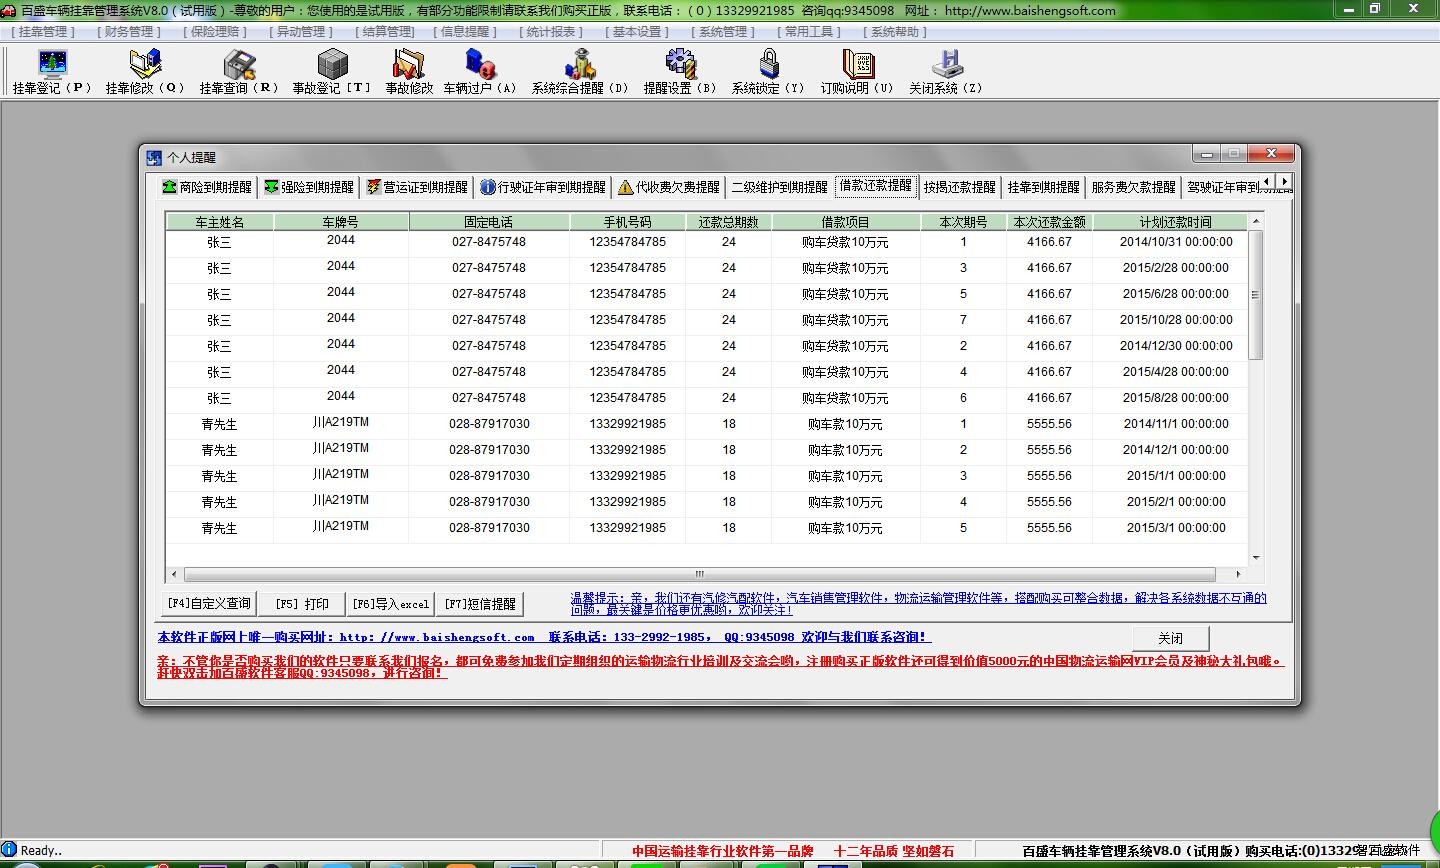Click 关闭 button in 个人提醒 dialog
Screen dimensions: 1440x868
[1170, 638]
